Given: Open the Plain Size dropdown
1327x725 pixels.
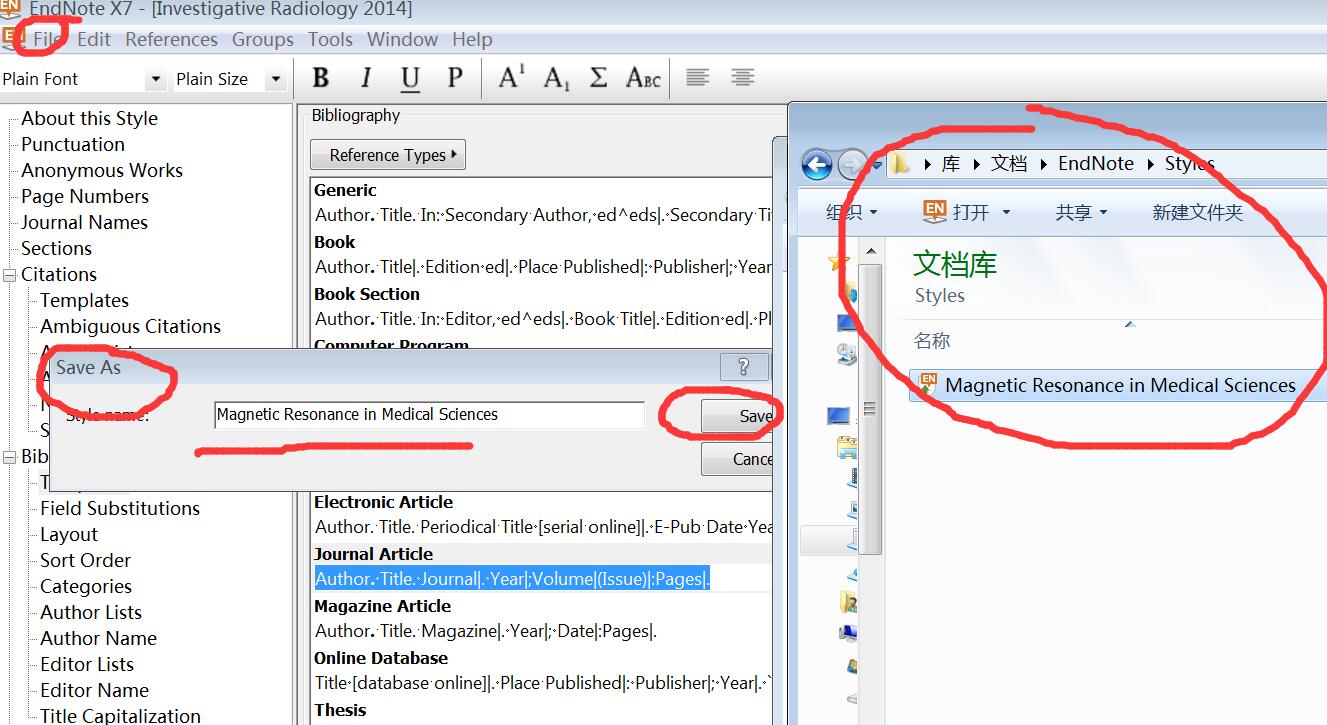Looking at the screenshot, I should tap(275, 79).
